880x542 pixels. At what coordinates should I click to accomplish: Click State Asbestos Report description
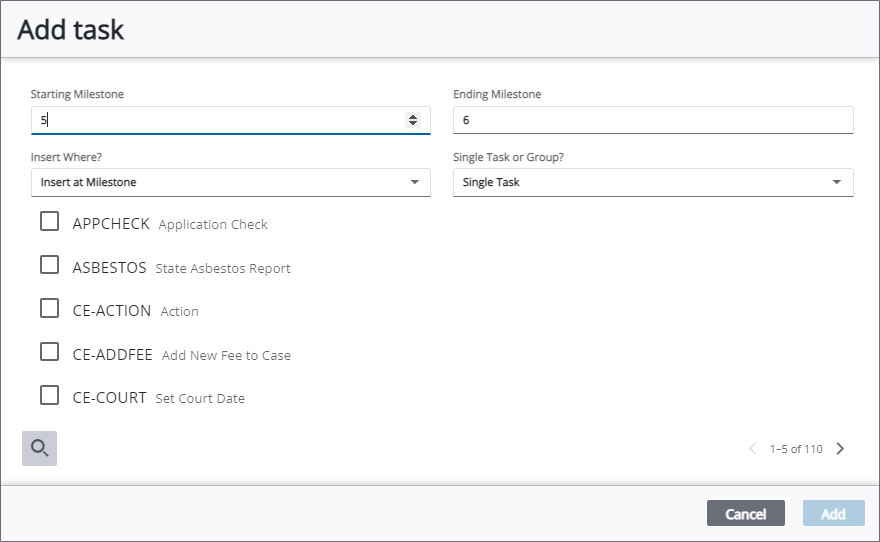tap(223, 268)
